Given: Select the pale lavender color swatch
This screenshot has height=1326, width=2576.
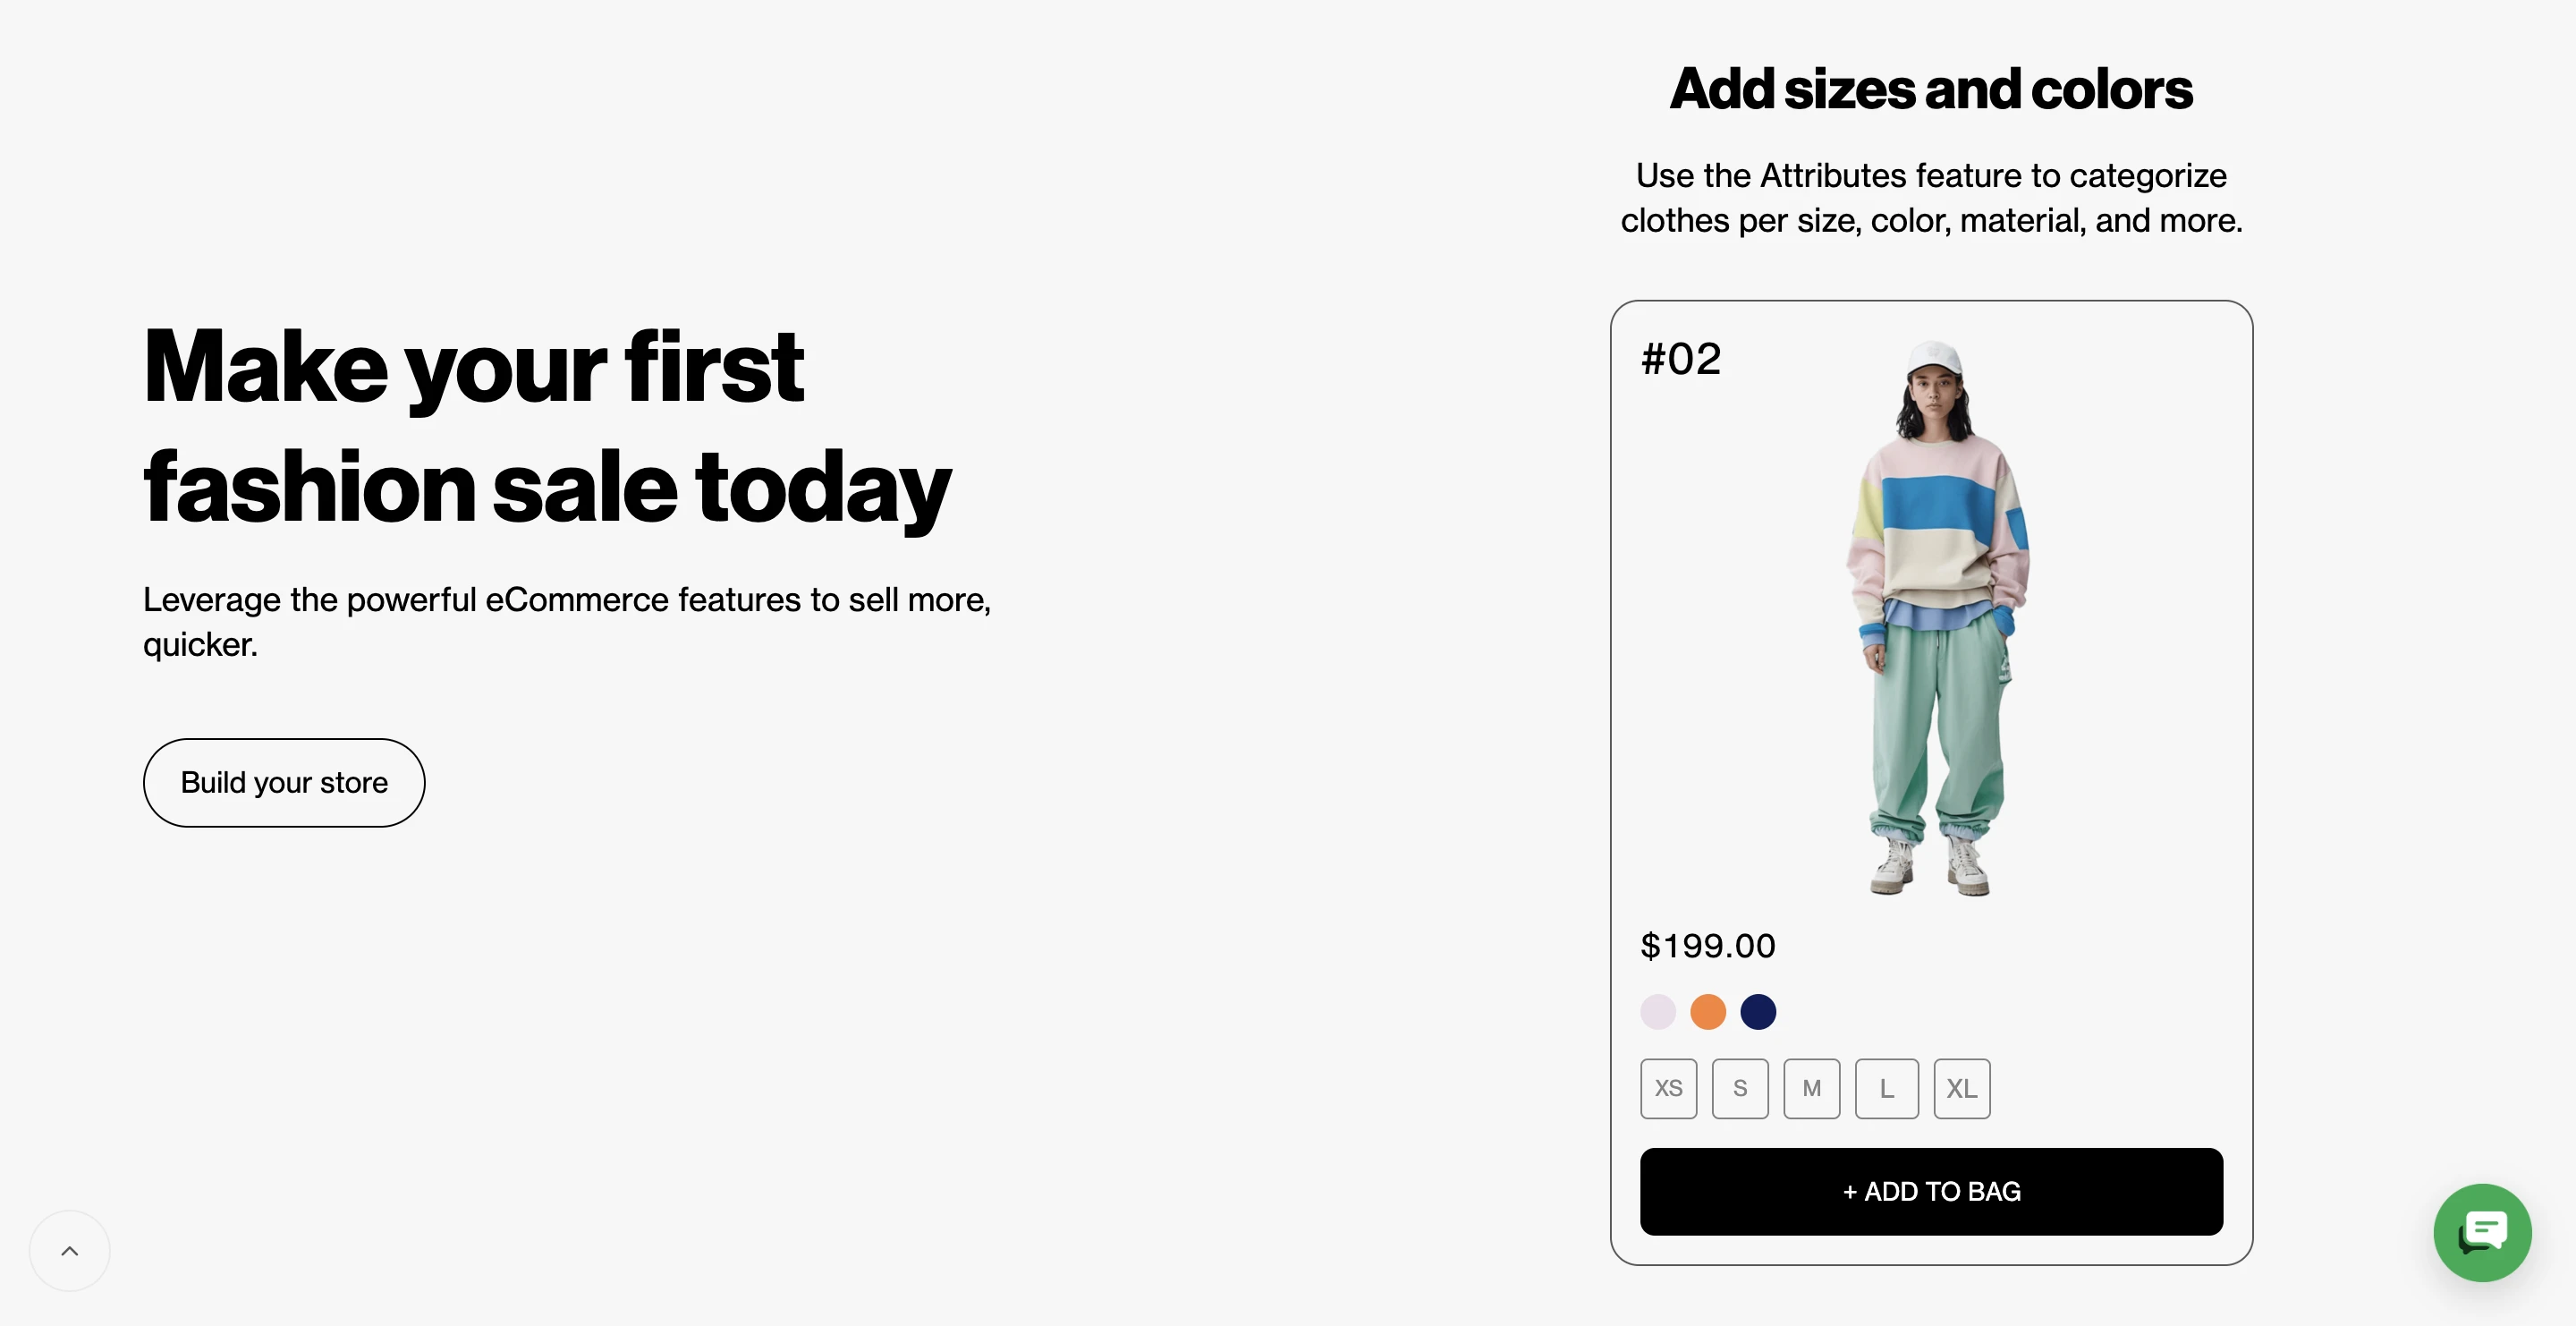Looking at the screenshot, I should (x=1658, y=1011).
